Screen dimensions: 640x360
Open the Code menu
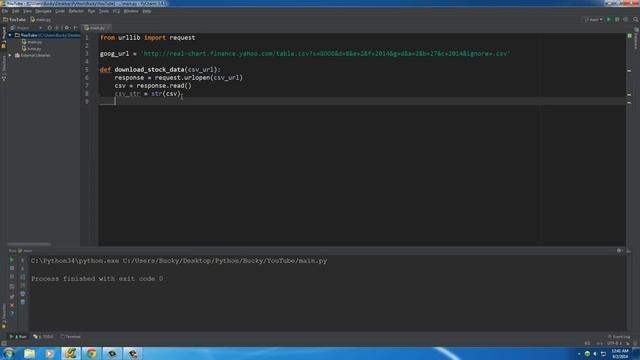[60, 11]
